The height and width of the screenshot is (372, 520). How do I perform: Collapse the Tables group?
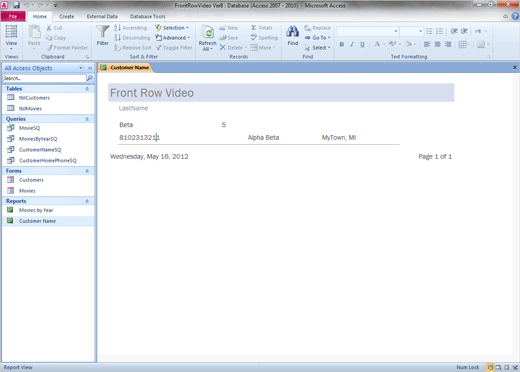pyautogui.click(x=87, y=89)
